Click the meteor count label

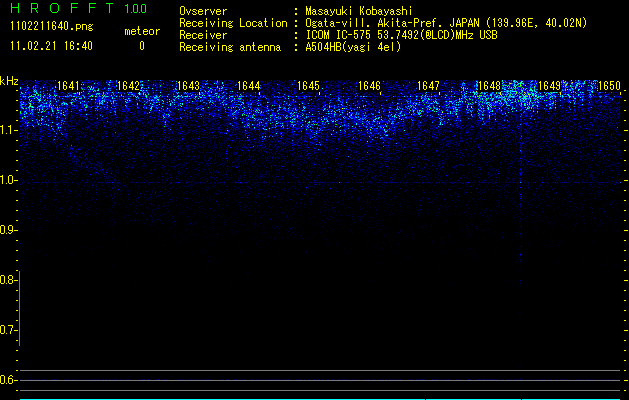tap(142, 31)
